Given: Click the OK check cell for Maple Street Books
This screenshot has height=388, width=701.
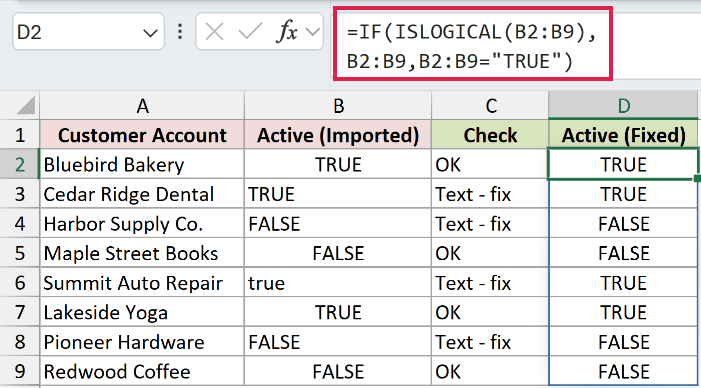Looking at the screenshot, I should click(490, 253).
